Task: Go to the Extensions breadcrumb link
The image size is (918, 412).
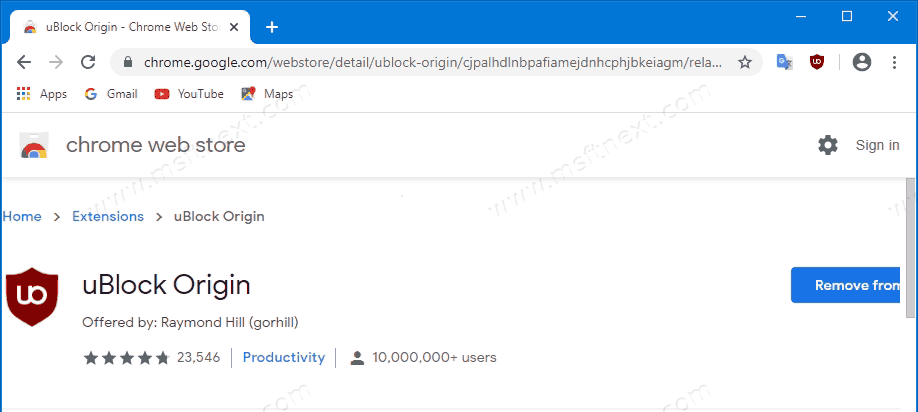Action: 108,217
